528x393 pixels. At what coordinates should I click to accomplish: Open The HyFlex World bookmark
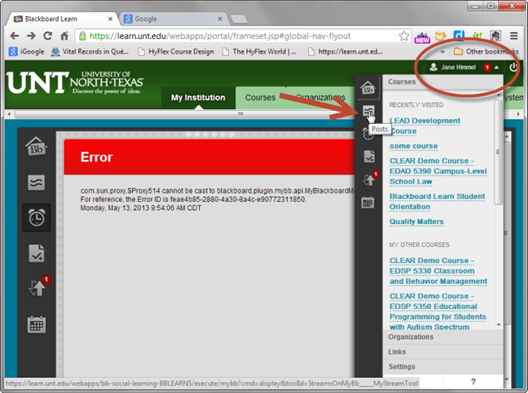(x=260, y=52)
